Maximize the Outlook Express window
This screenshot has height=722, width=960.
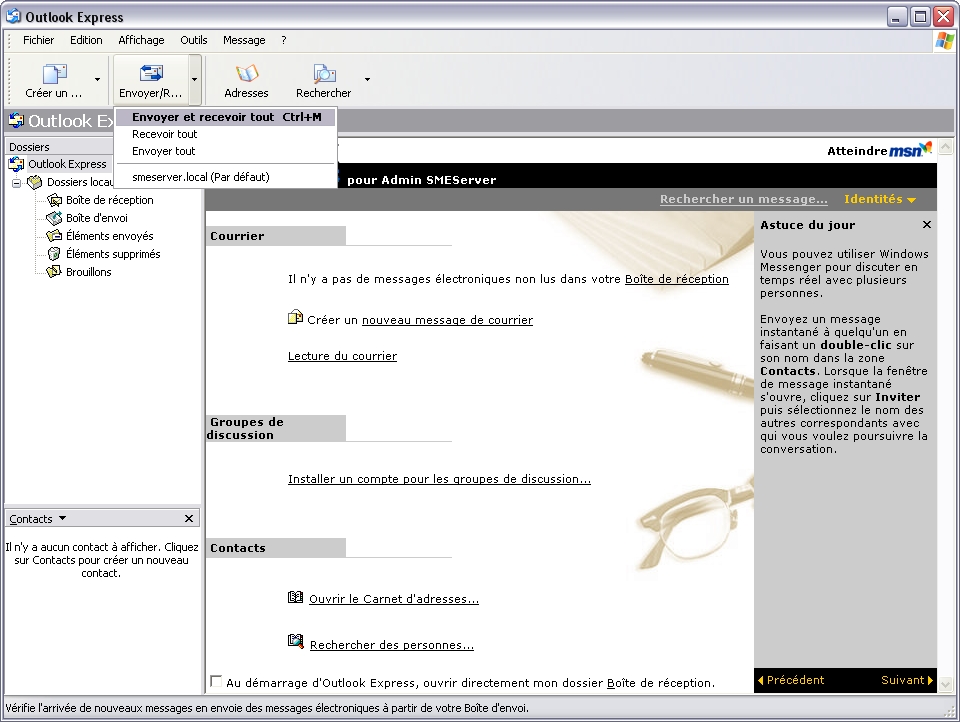(x=920, y=17)
